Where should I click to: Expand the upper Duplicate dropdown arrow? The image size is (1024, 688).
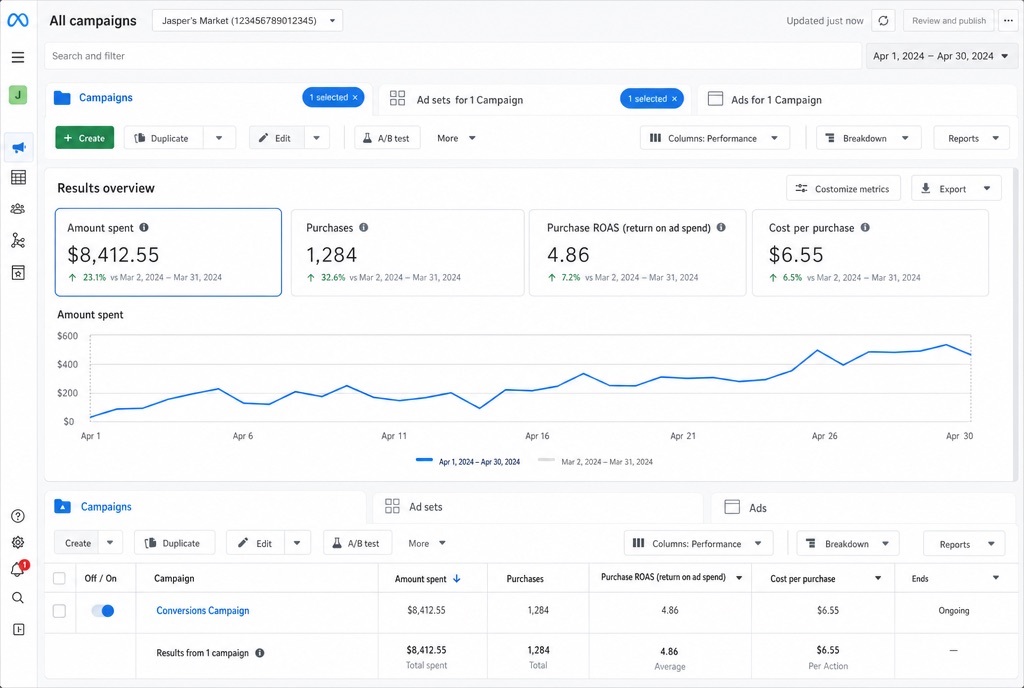pos(219,138)
